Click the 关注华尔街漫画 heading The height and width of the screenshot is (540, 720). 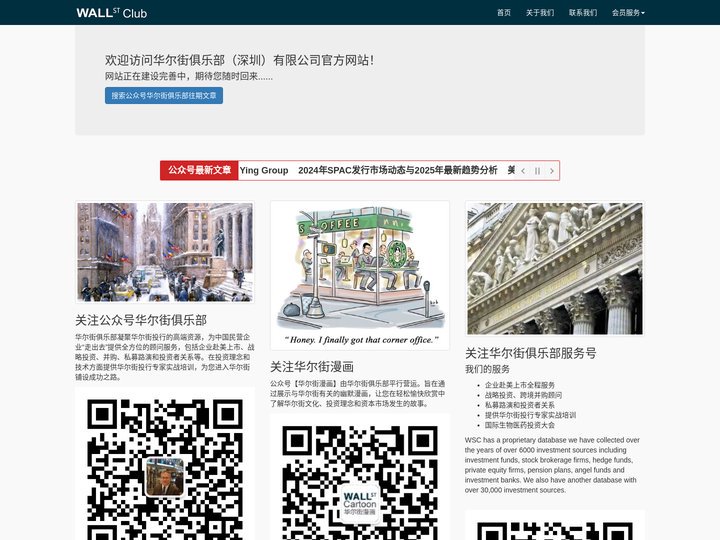tap(312, 366)
